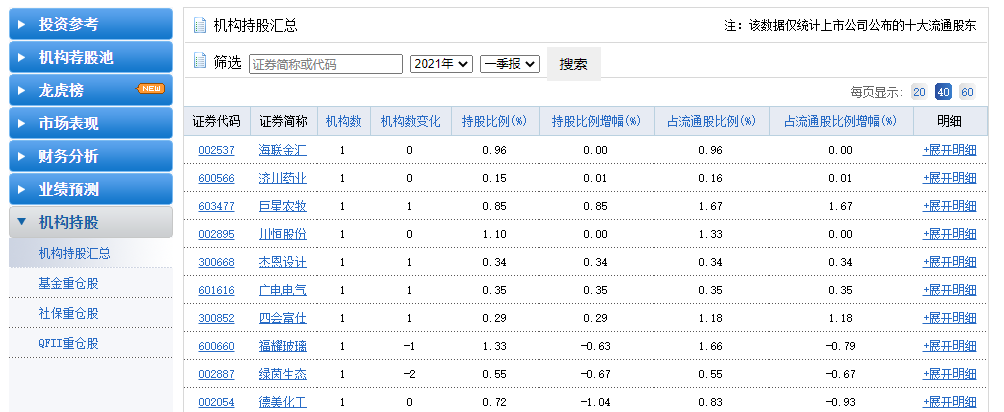The width and height of the screenshot is (1004, 412).
Task: Click the NEW badge on 龙虎榜
Action: pyautogui.click(x=151, y=88)
